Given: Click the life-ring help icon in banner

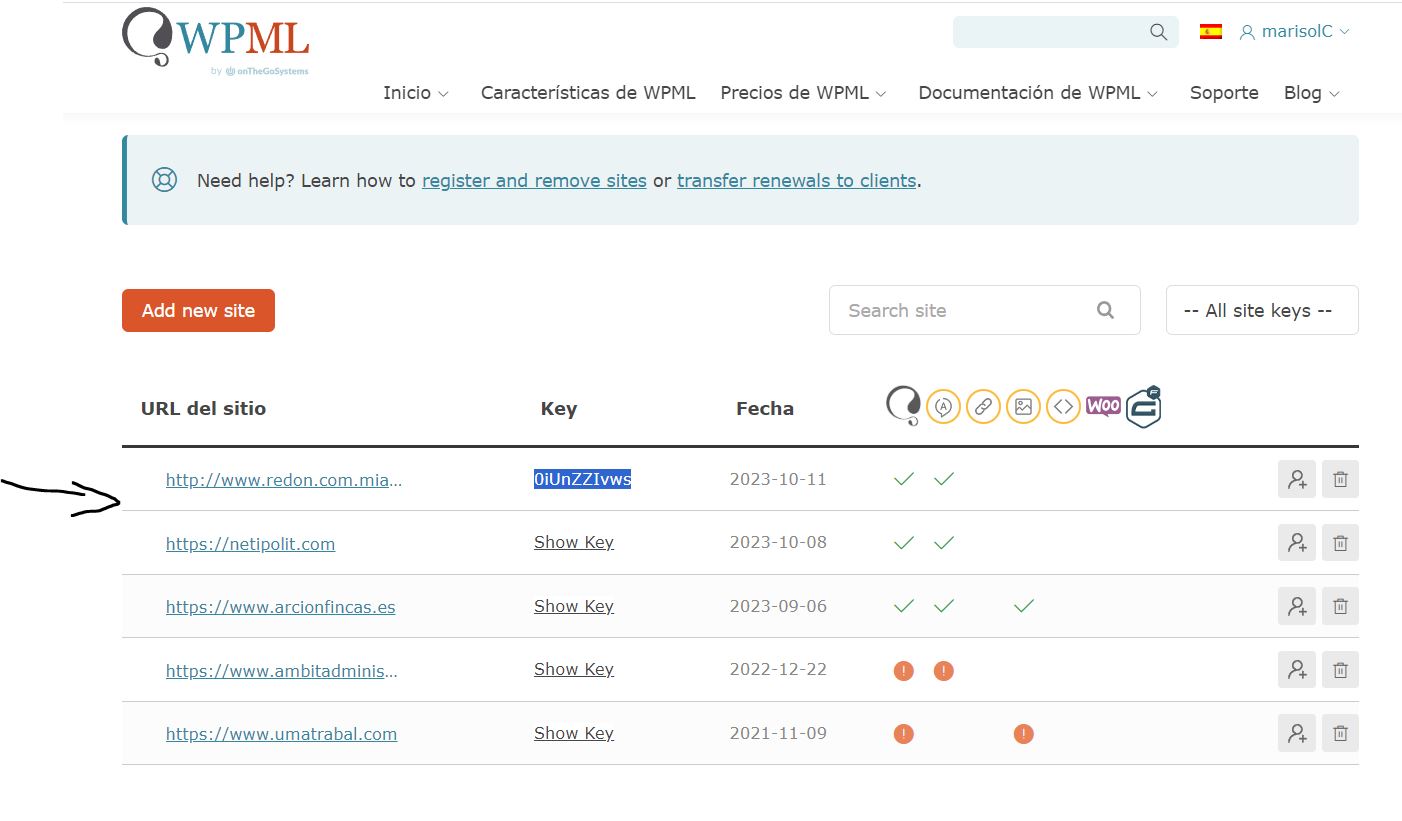Looking at the screenshot, I should (x=164, y=180).
